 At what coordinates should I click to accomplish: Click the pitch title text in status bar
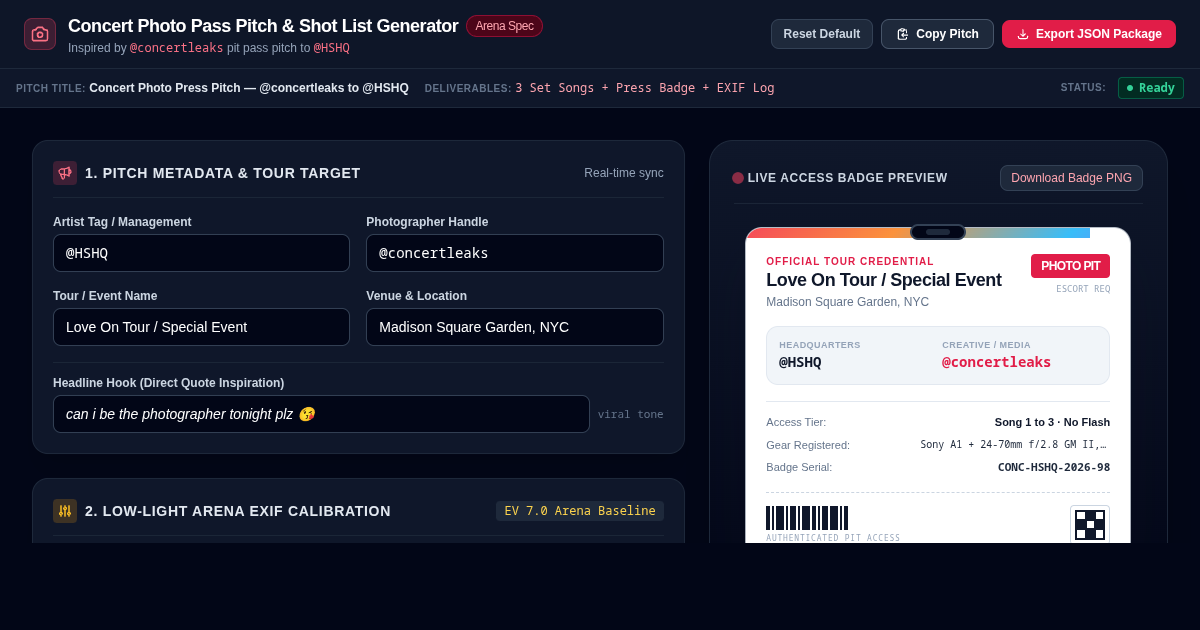pyautogui.click(x=249, y=88)
